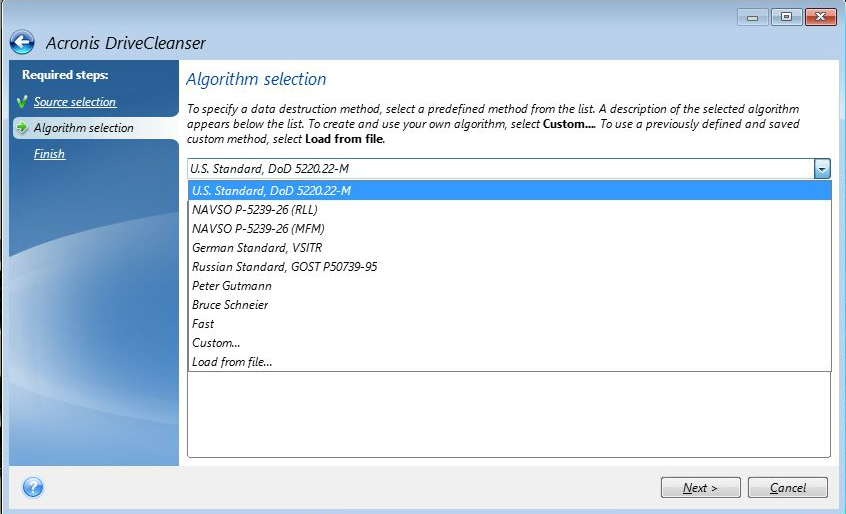846x514 pixels.
Task: Click the algorithm description box
Action: tap(509, 414)
